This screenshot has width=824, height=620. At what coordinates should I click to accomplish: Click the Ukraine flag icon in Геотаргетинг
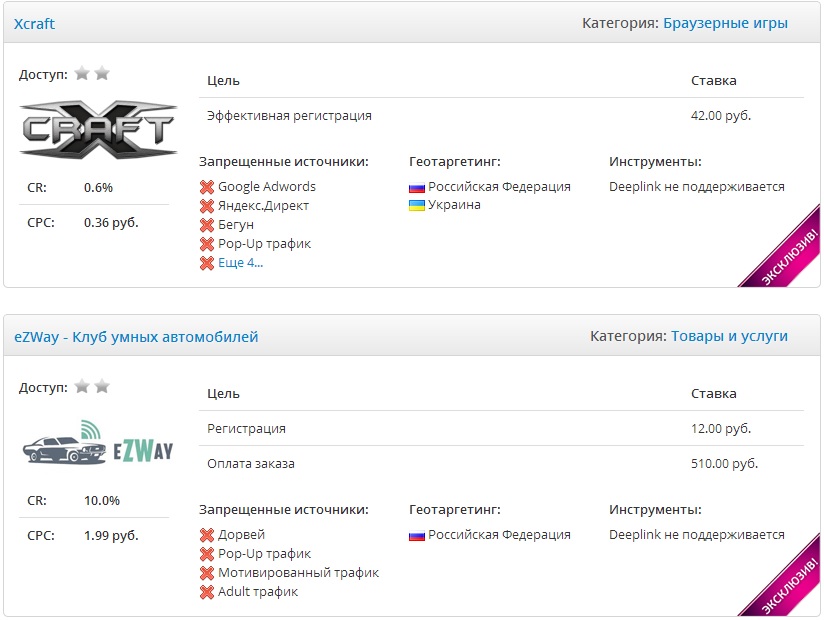[417, 205]
